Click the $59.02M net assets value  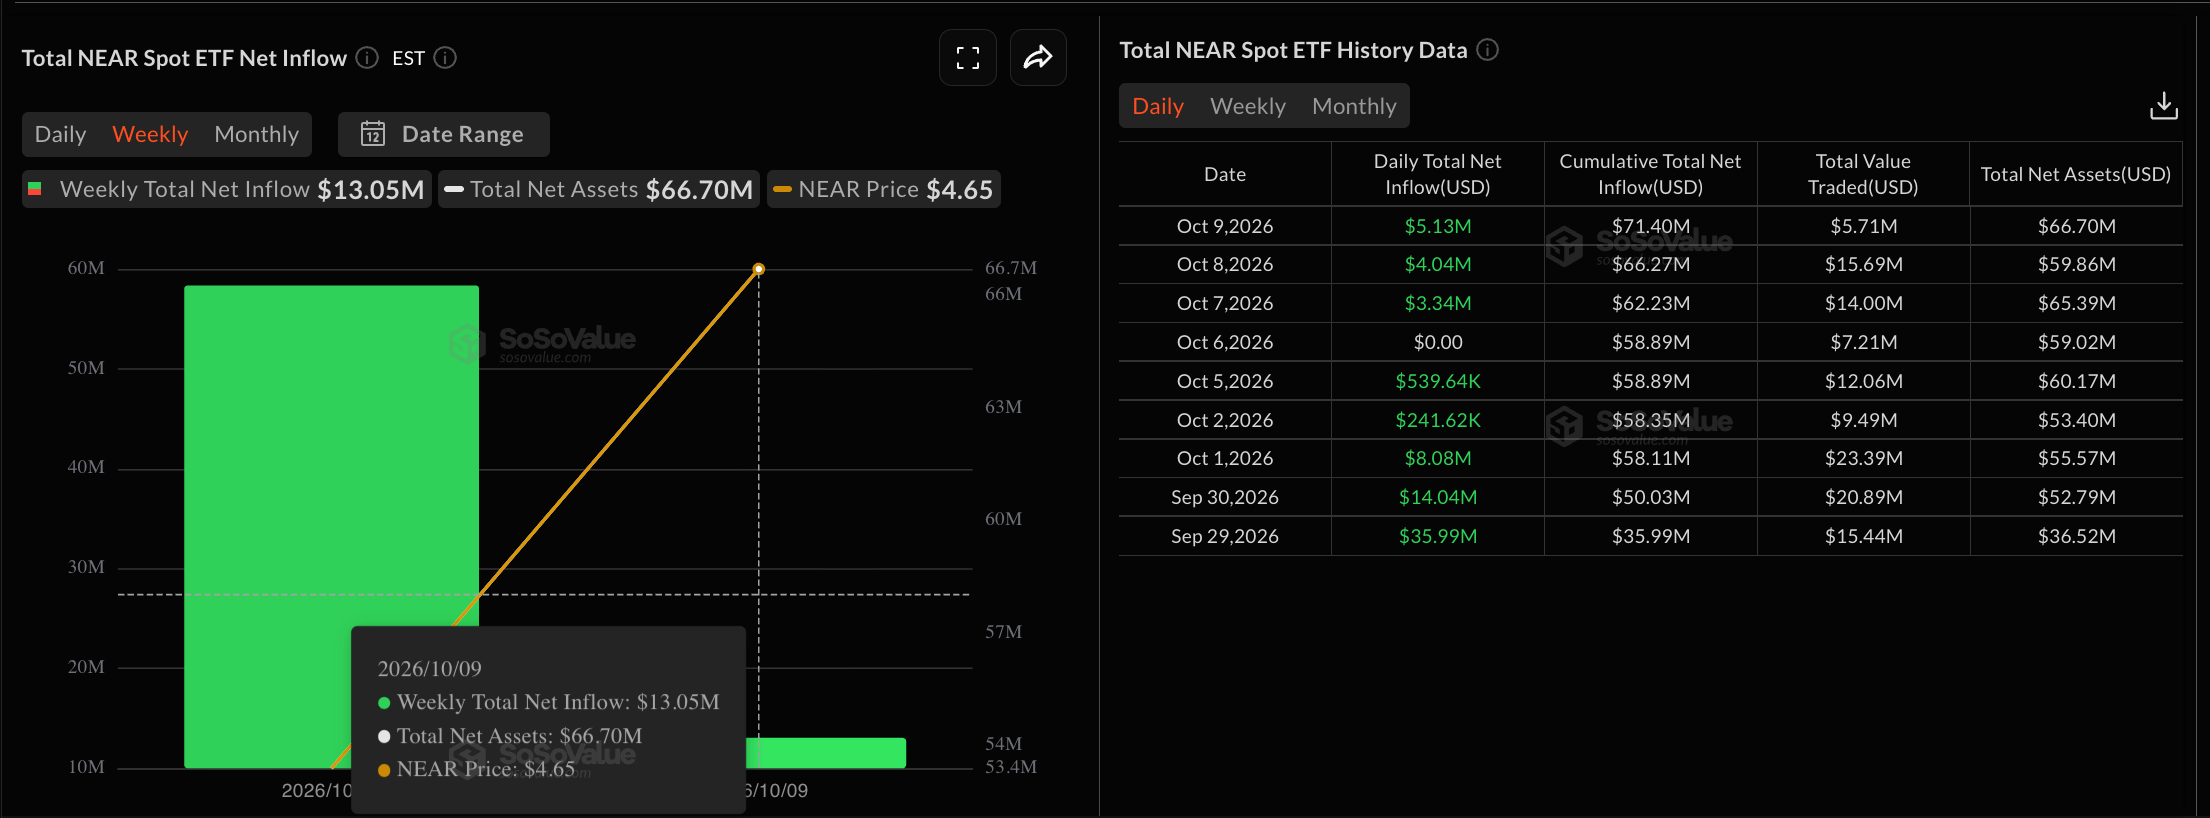click(x=2077, y=342)
